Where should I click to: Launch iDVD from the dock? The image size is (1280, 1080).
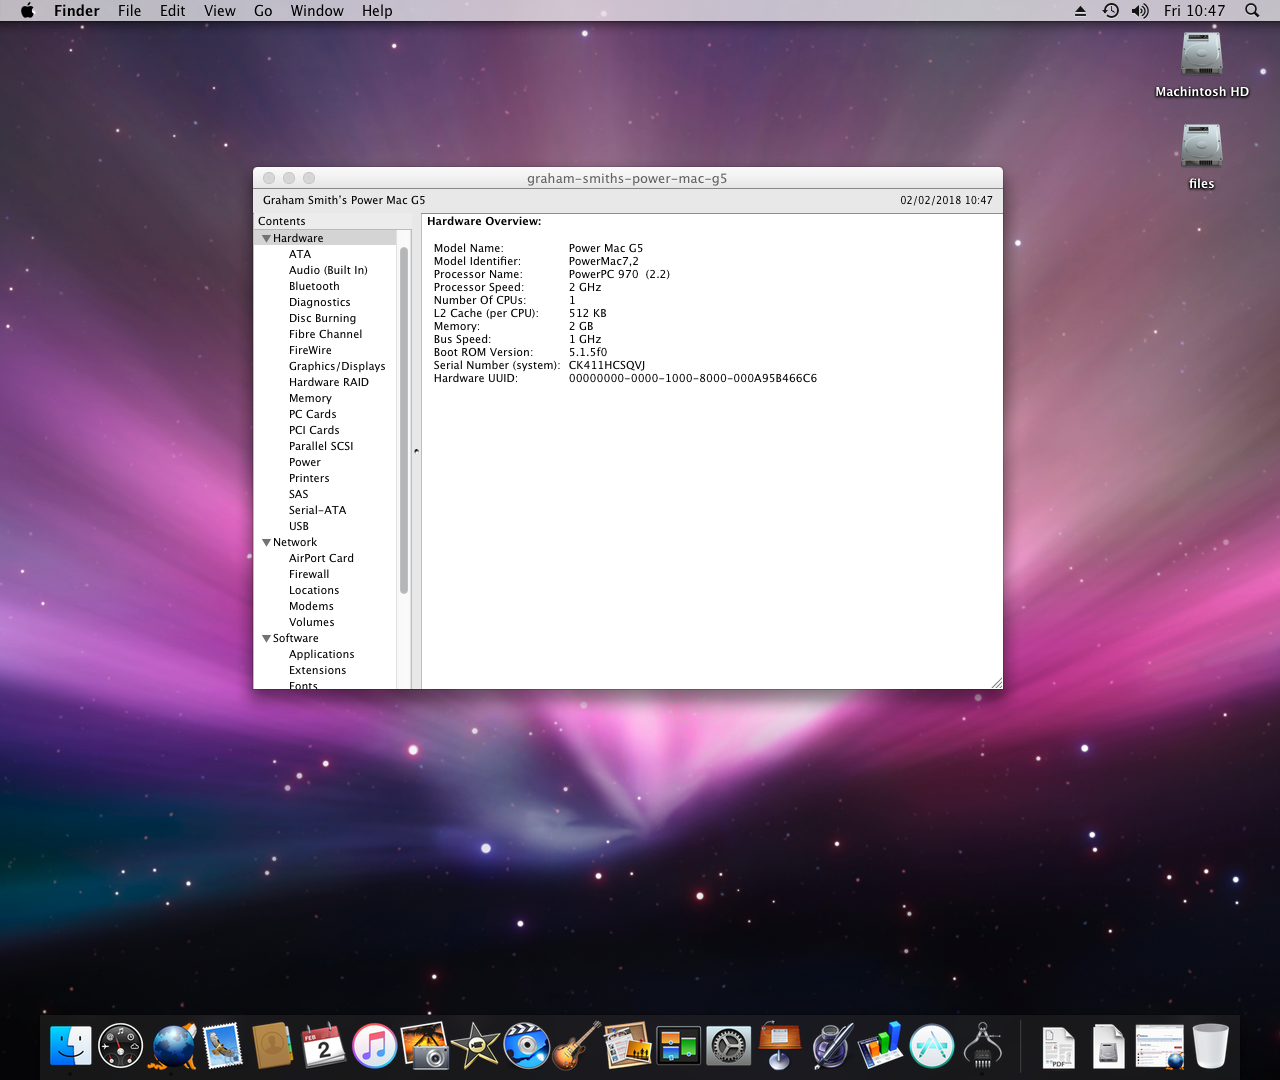[x=526, y=1046]
